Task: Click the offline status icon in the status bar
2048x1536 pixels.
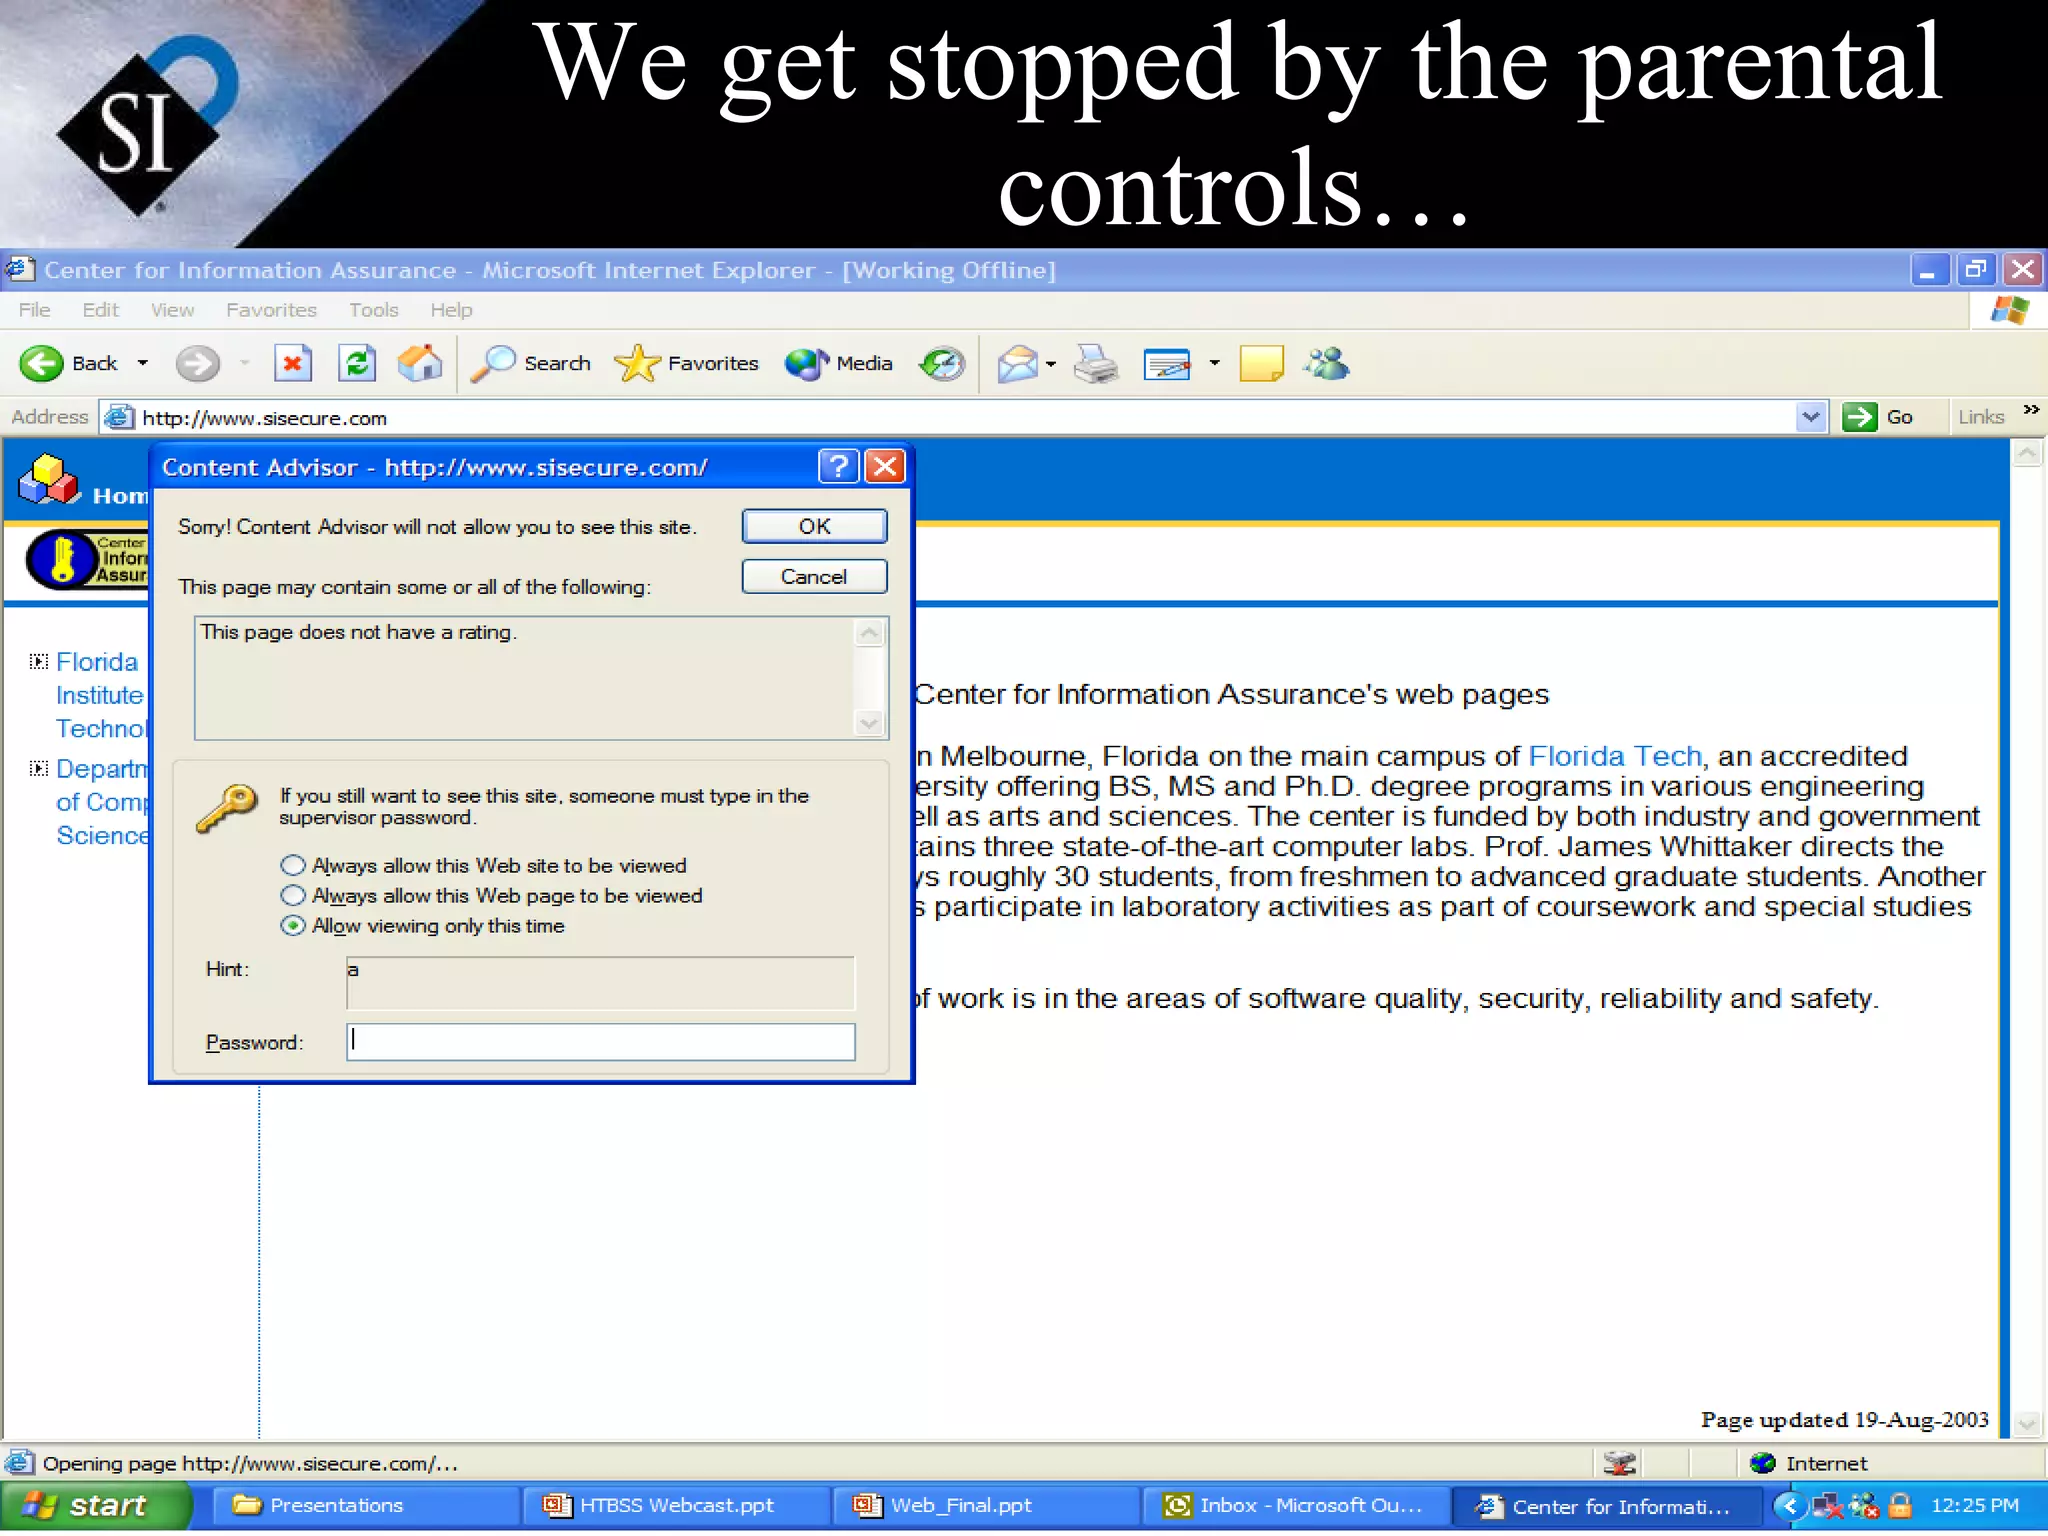Action: coord(1620,1463)
